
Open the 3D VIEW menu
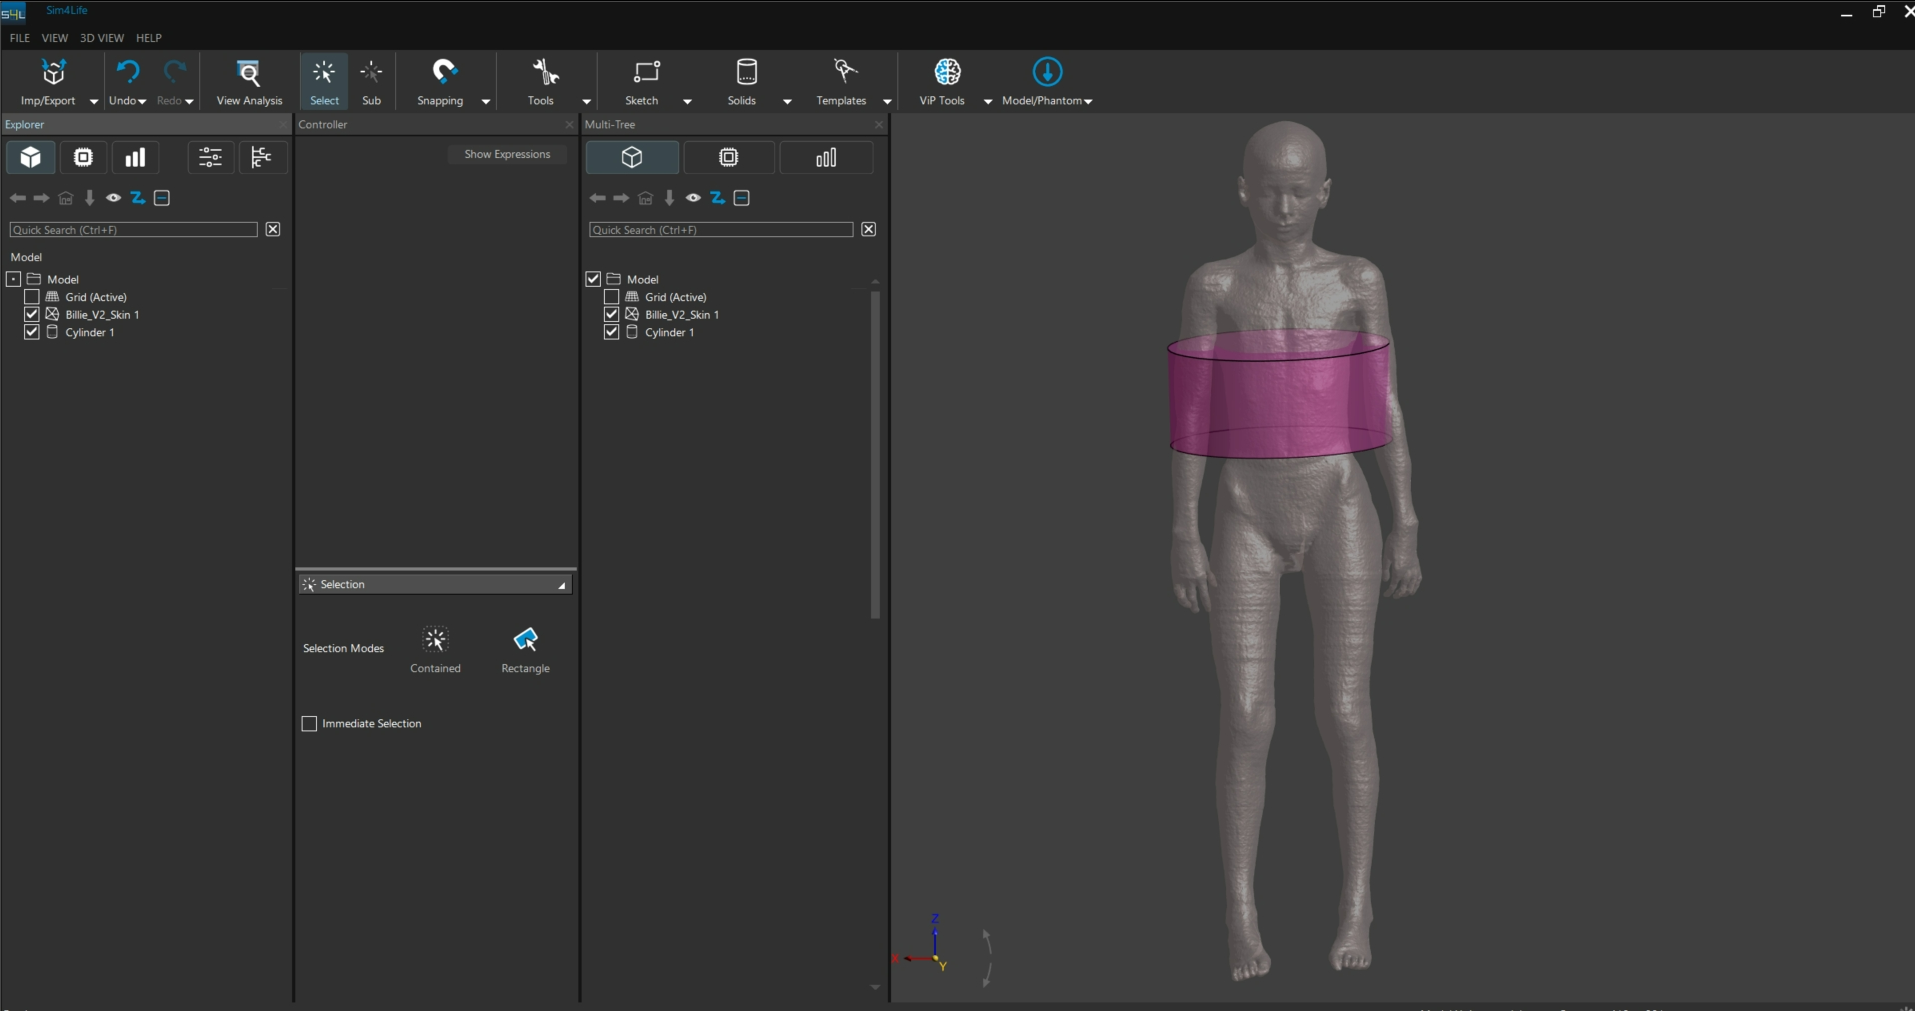tap(102, 38)
